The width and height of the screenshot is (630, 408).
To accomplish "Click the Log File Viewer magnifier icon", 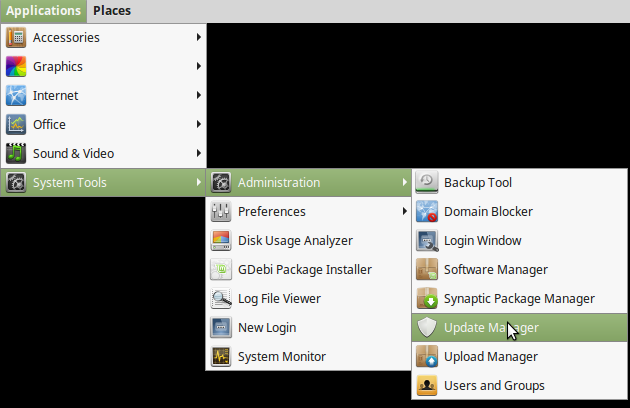I will (221, 298).
